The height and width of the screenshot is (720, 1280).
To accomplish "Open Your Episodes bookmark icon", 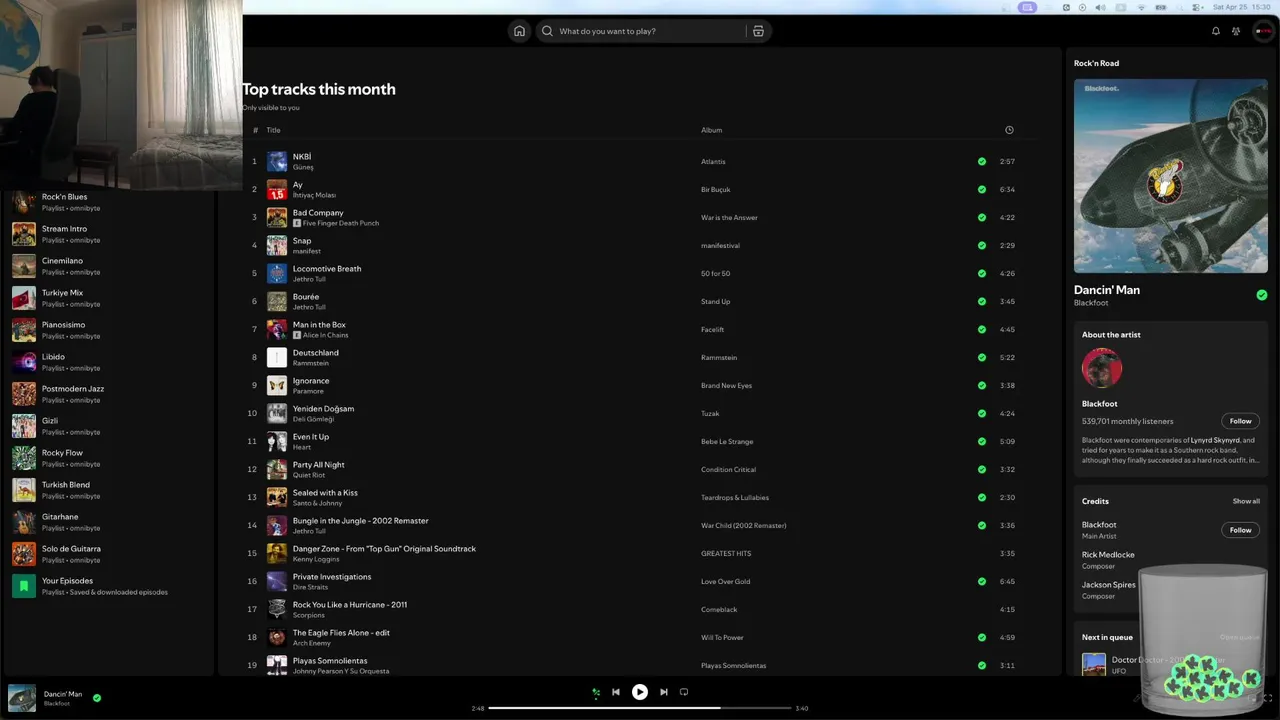I will pos(24,586).
